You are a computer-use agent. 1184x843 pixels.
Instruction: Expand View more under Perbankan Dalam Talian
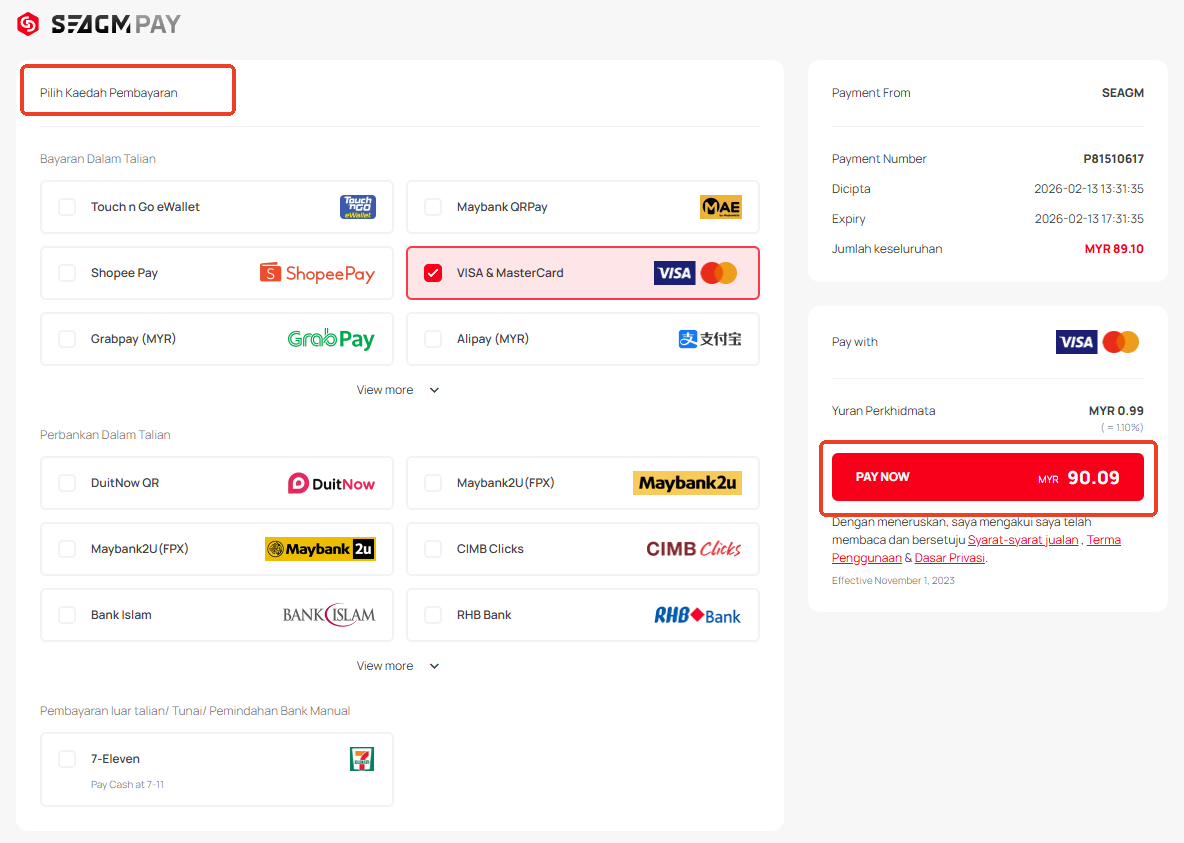[x=397, y=666]
